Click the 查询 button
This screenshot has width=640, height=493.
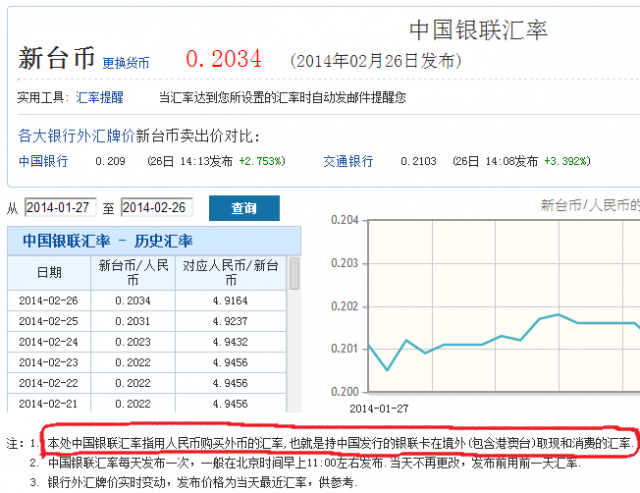coord(244,208)
